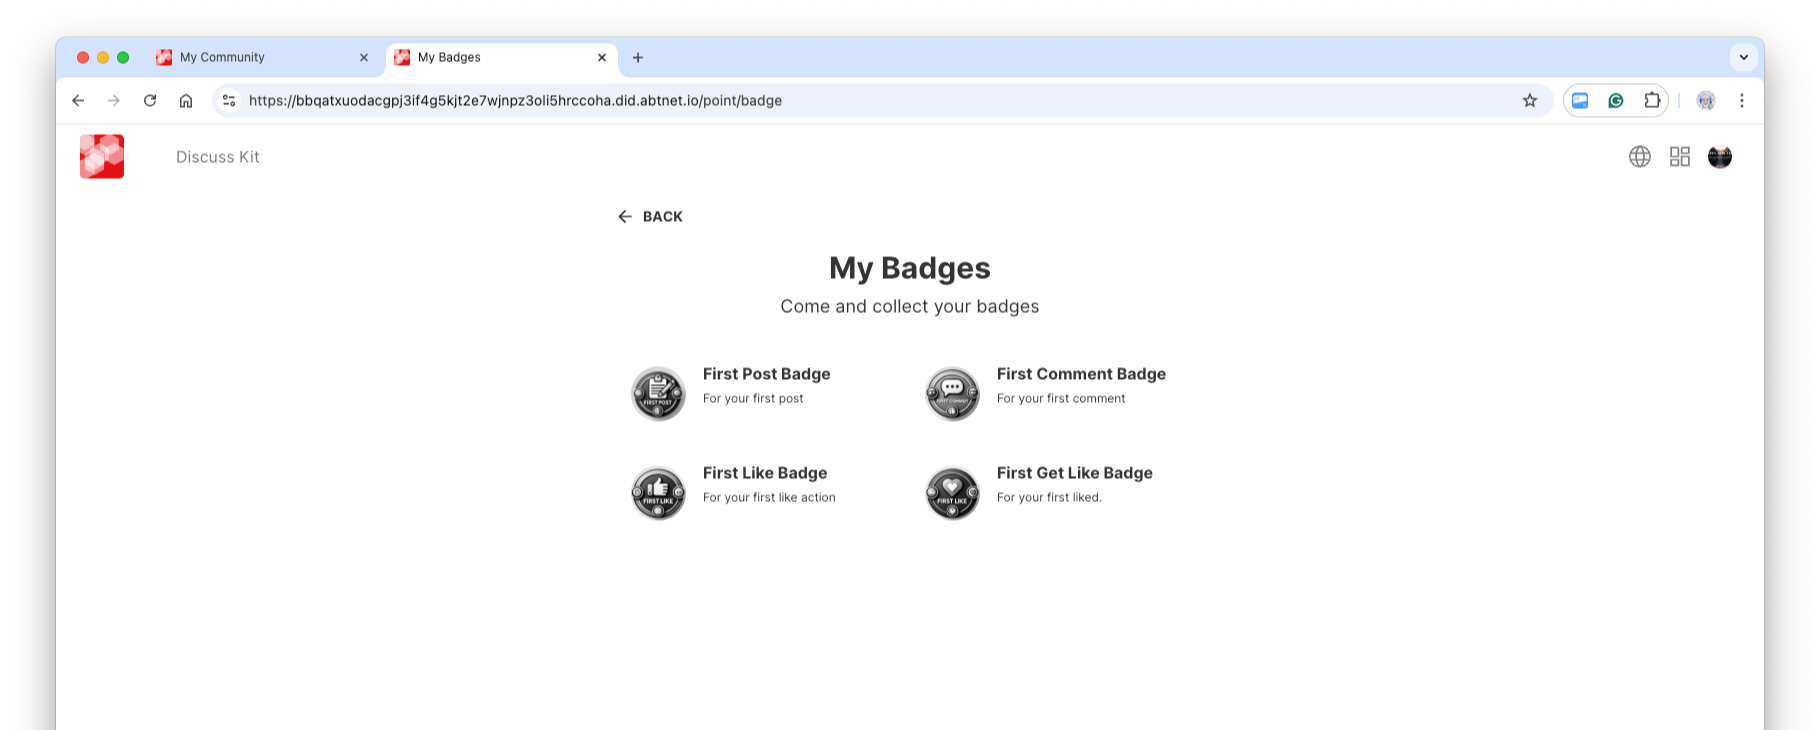Open the user avatar menu
The image size is (1820, 730).
point(1720,157)
